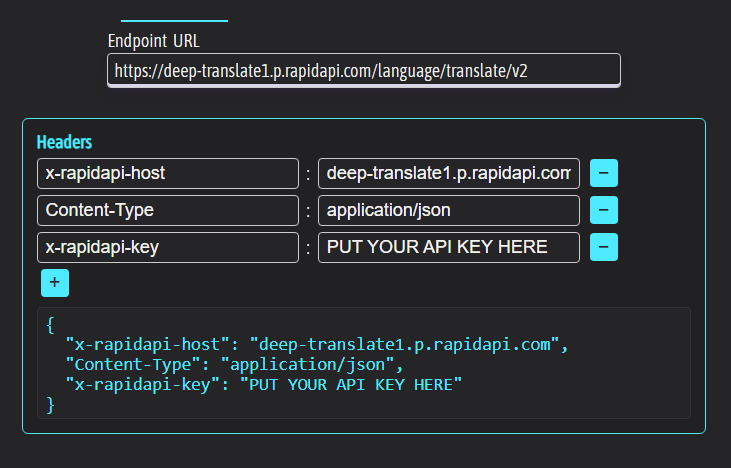Click JSON preview line "Content-Type": "application/json"
The image size is (731, 468).
[x=234, y=365]
